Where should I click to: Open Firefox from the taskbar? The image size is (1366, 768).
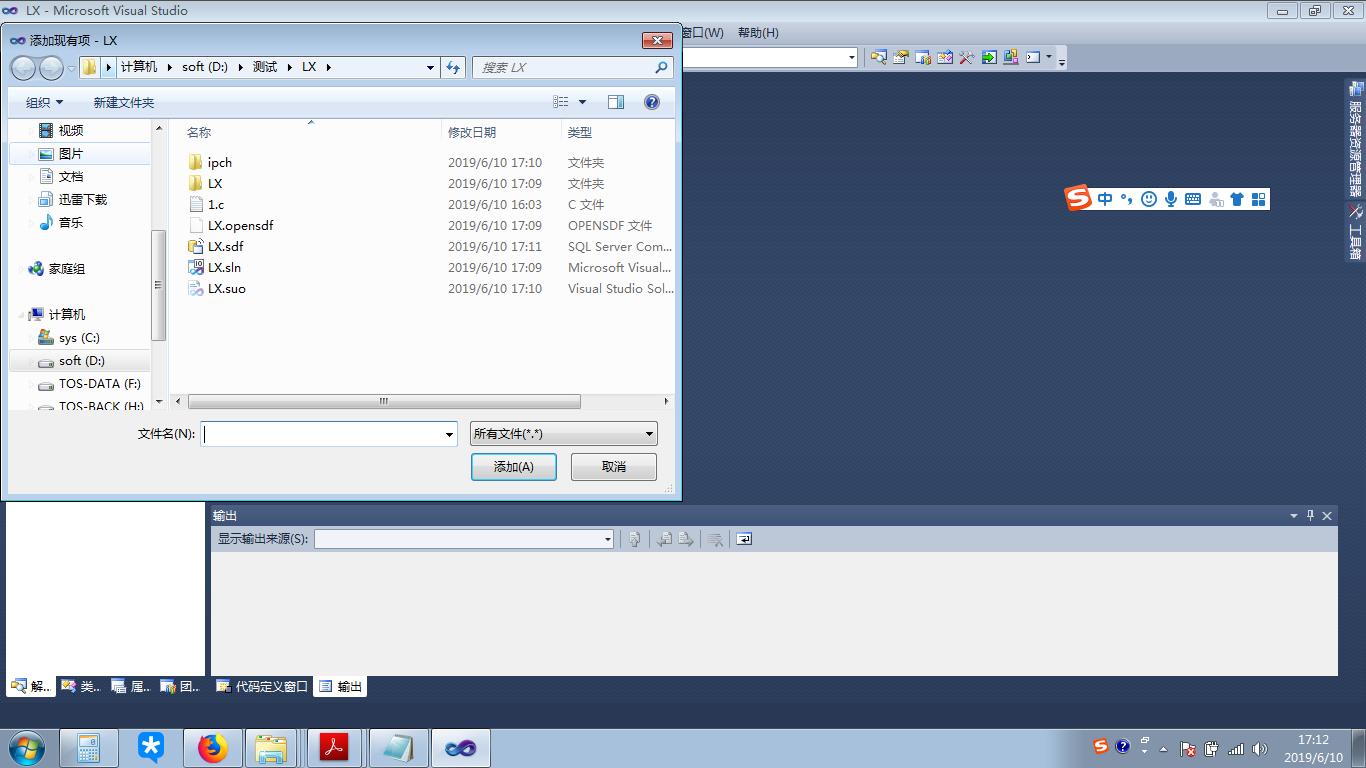(x=212, y=748)
